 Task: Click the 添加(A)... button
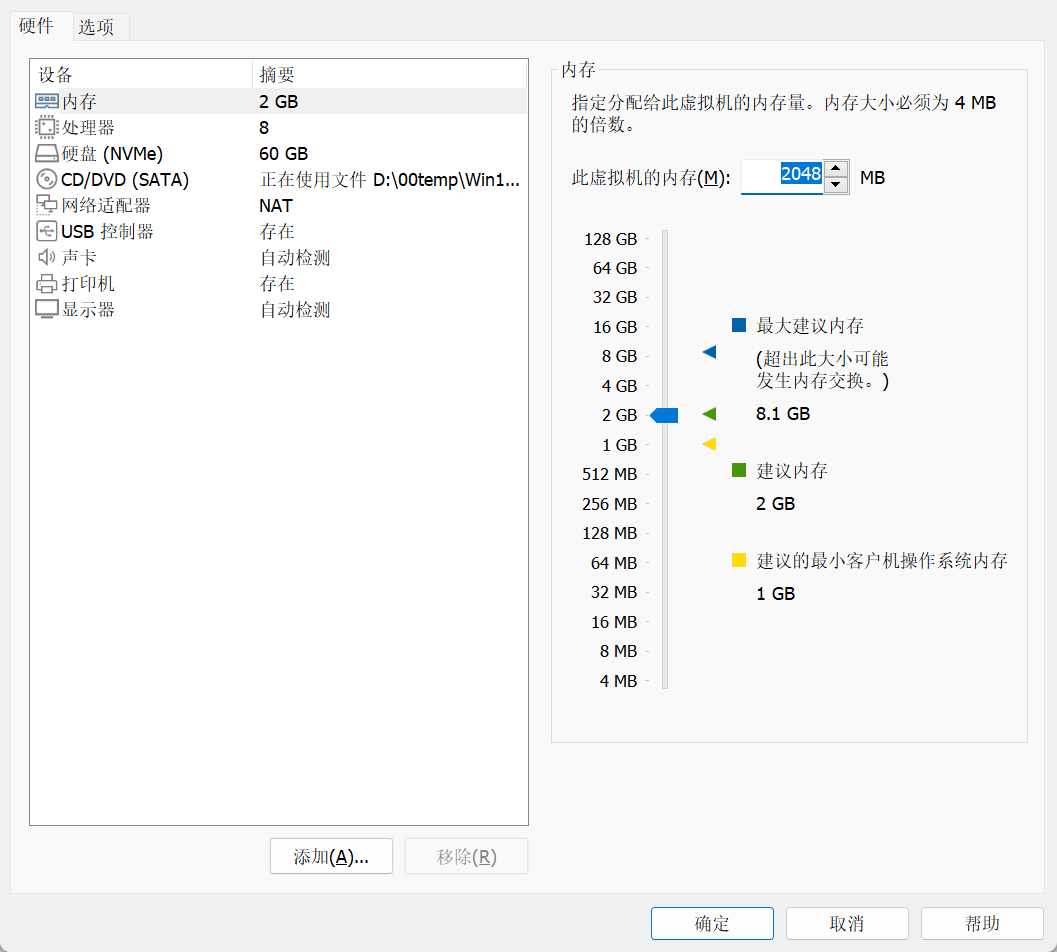point(331,856)
